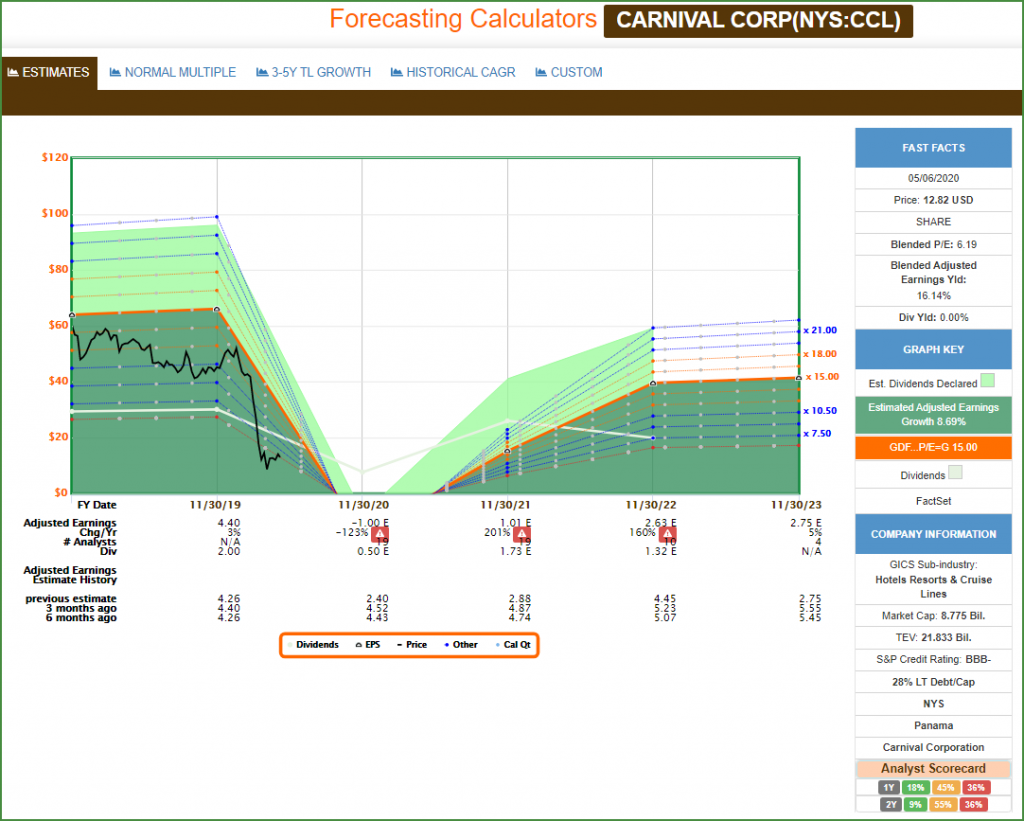Click the Carnival Corp (NYS:CCL) title button
This screenshot has width=1024, height=821.
click(x=758, y=20)
